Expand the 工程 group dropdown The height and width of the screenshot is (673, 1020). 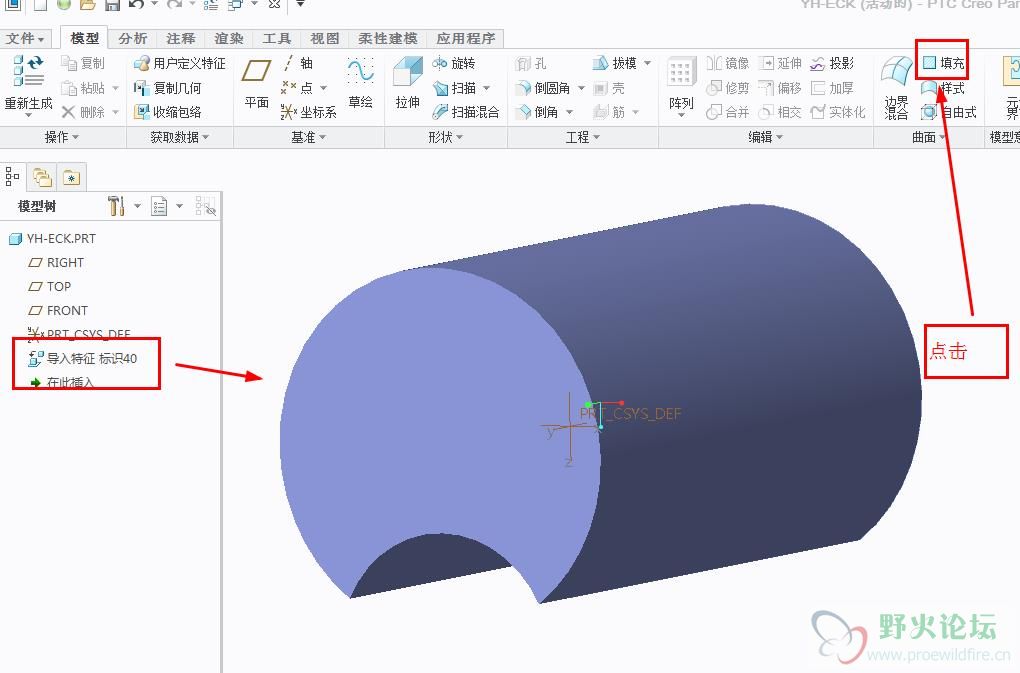click(x=583, y=137)
